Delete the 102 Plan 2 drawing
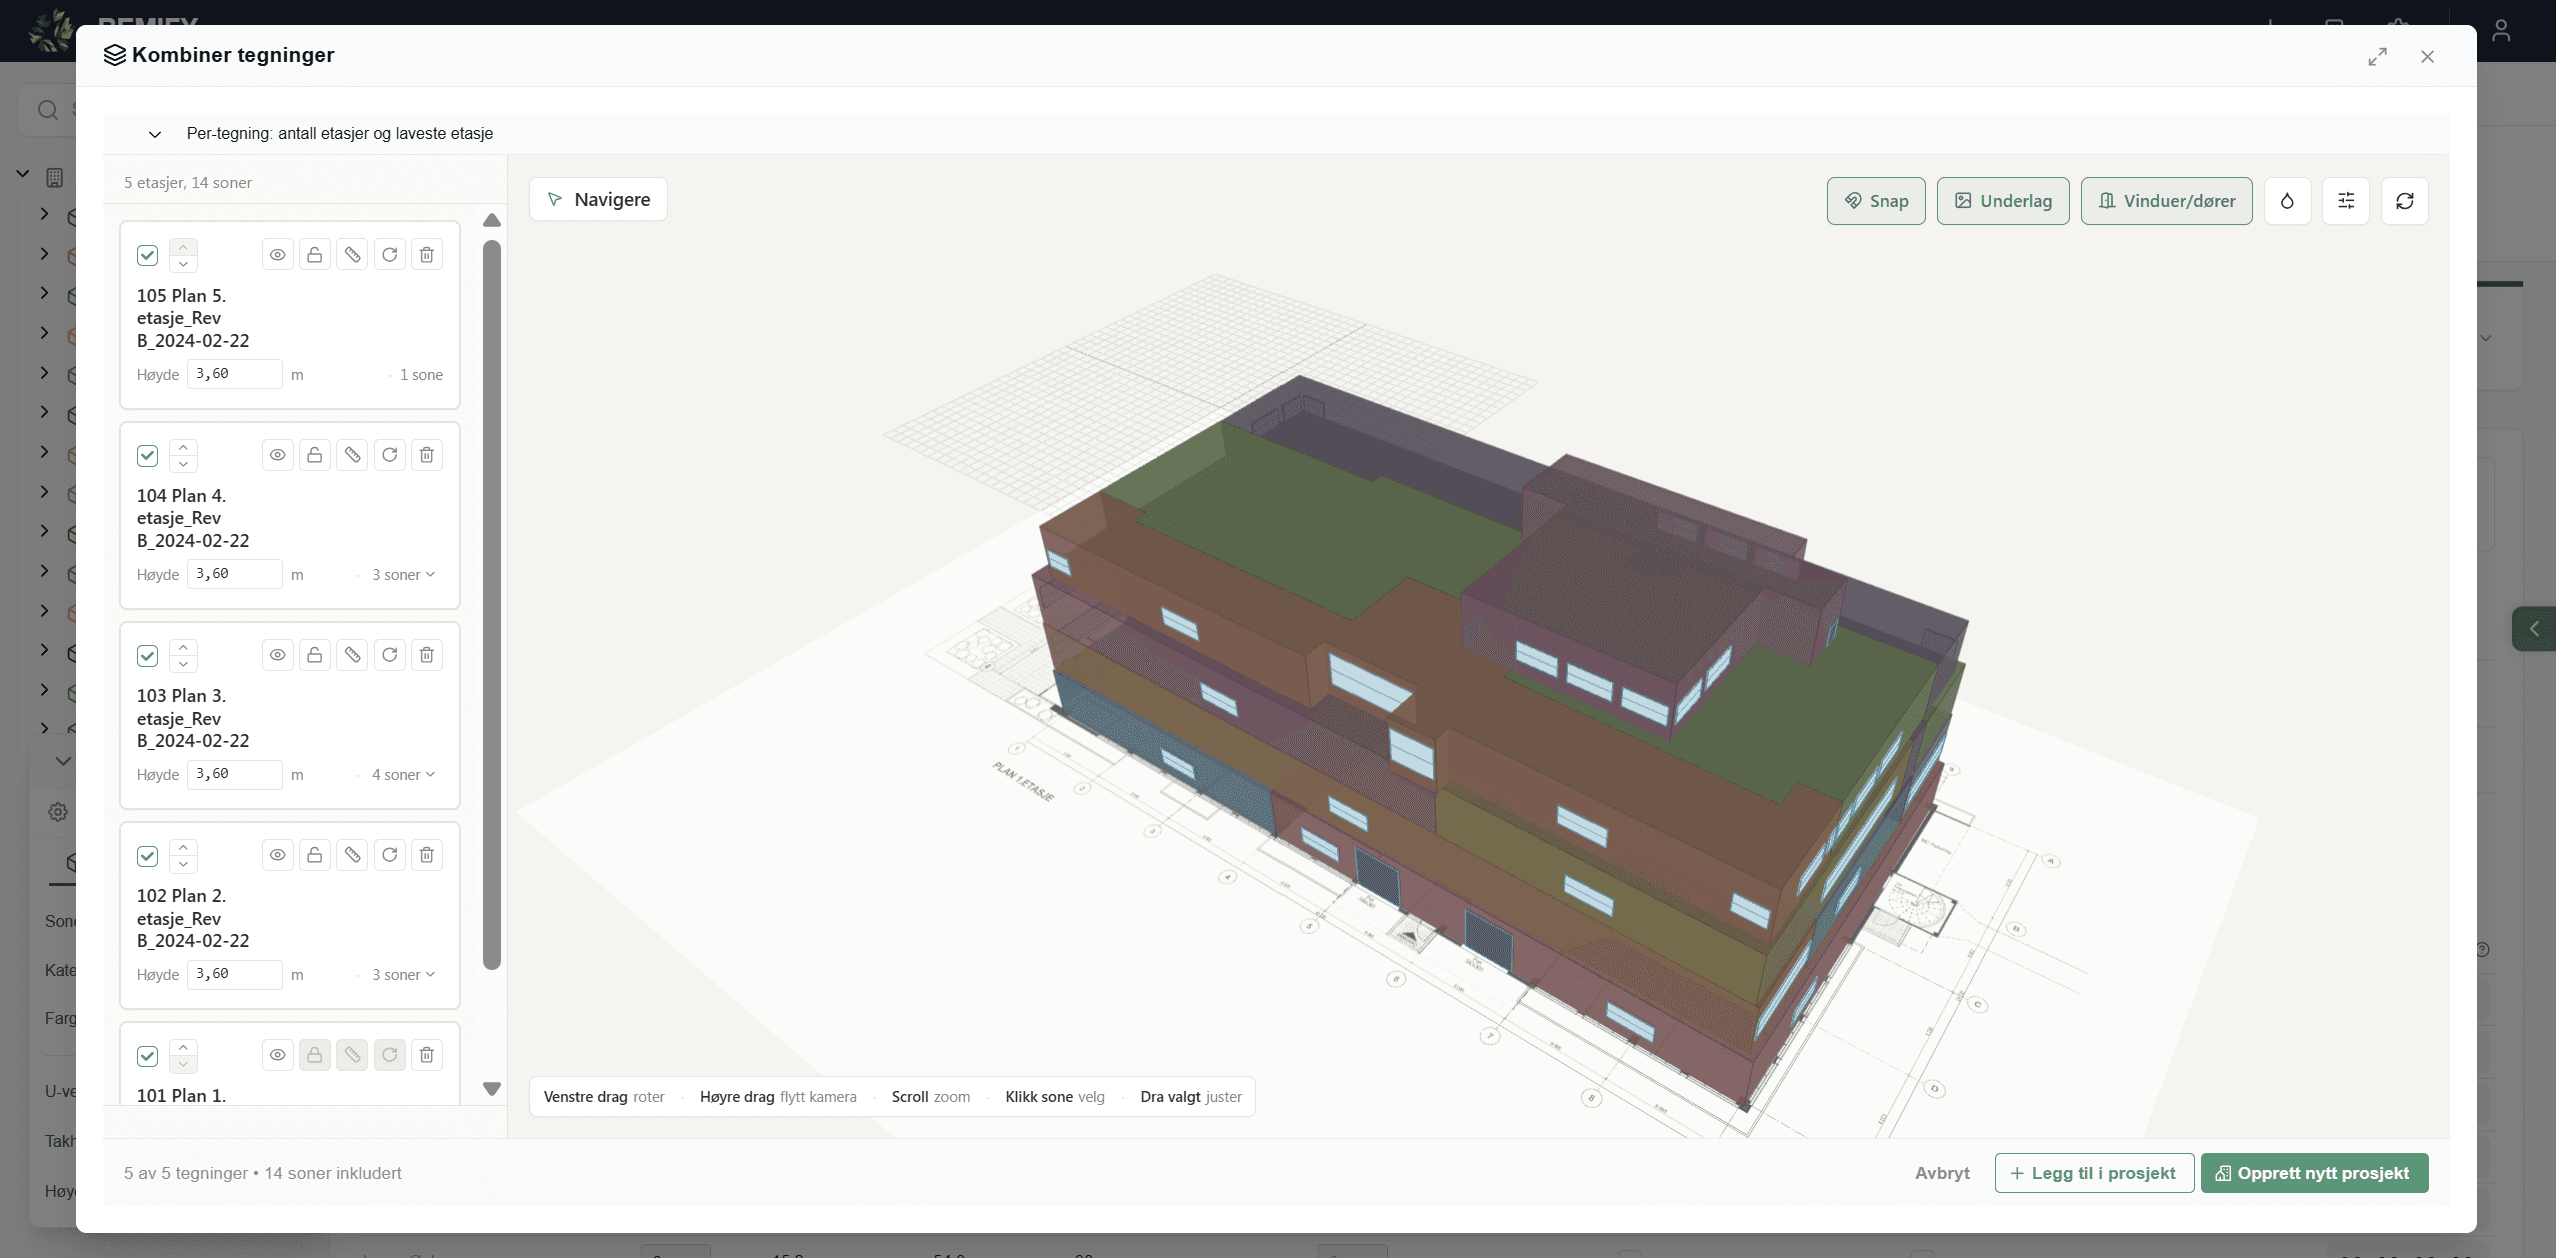2556x1258 pixels. click(x=427, y=855)
